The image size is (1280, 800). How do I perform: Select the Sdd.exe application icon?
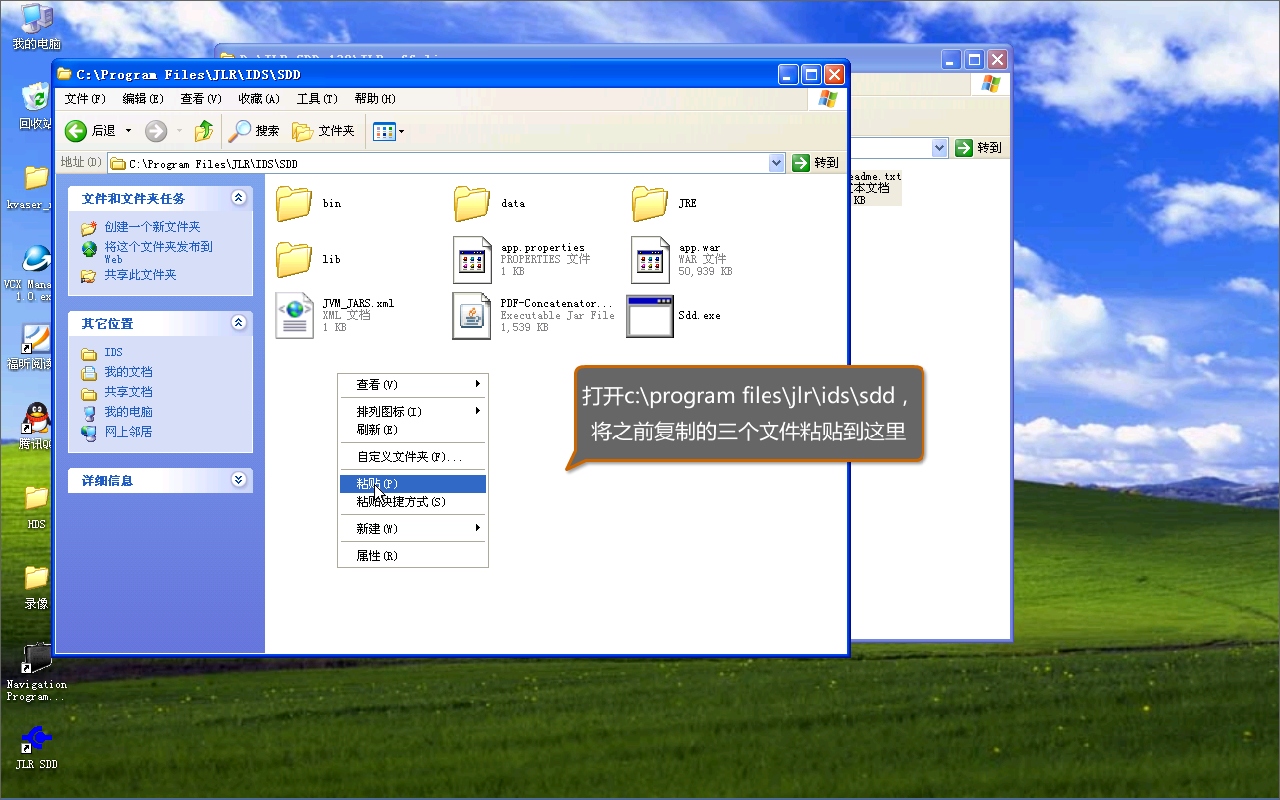(x=650, y=315)
